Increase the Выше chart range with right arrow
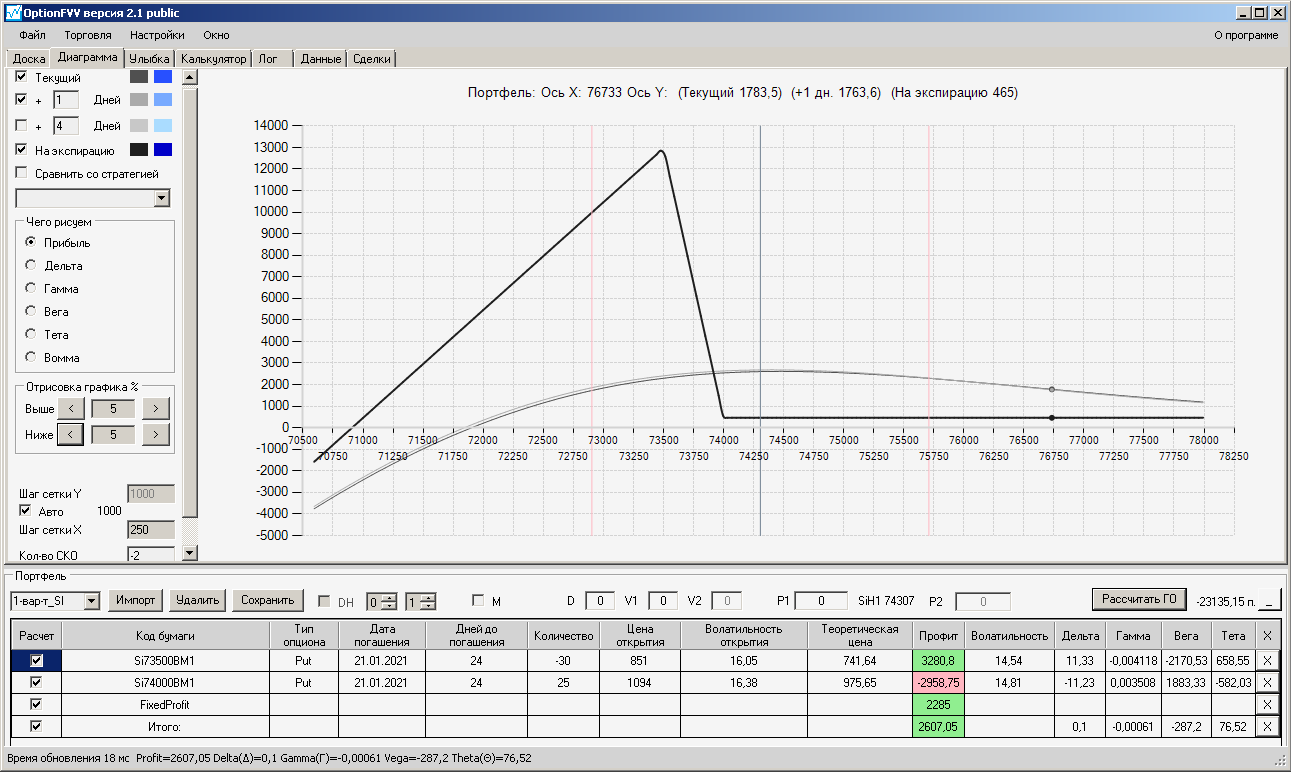1291x772 pixels. pyautogui.click(x=156, y=408)
